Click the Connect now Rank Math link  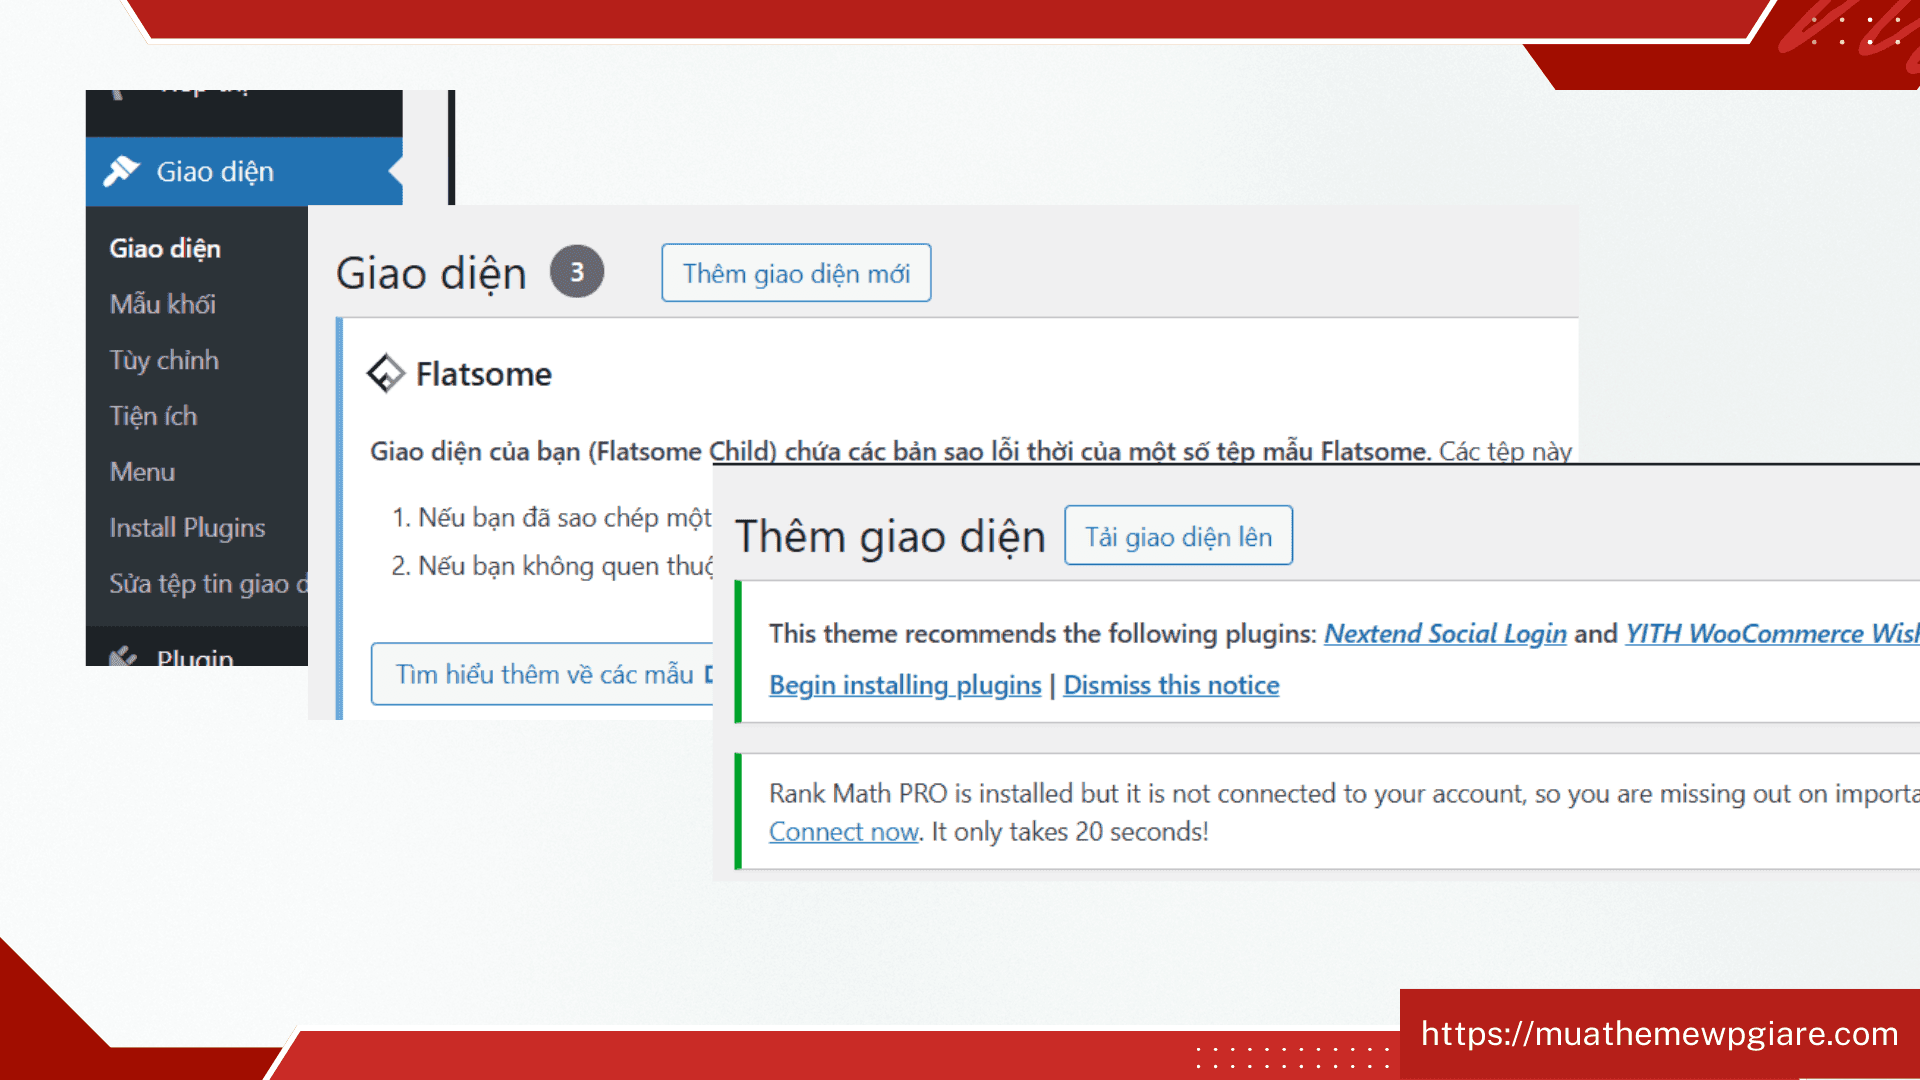coord(843,832)
